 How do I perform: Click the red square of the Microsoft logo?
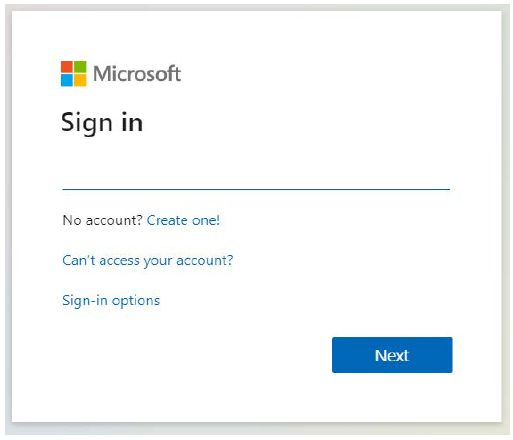tap(67, 67)
